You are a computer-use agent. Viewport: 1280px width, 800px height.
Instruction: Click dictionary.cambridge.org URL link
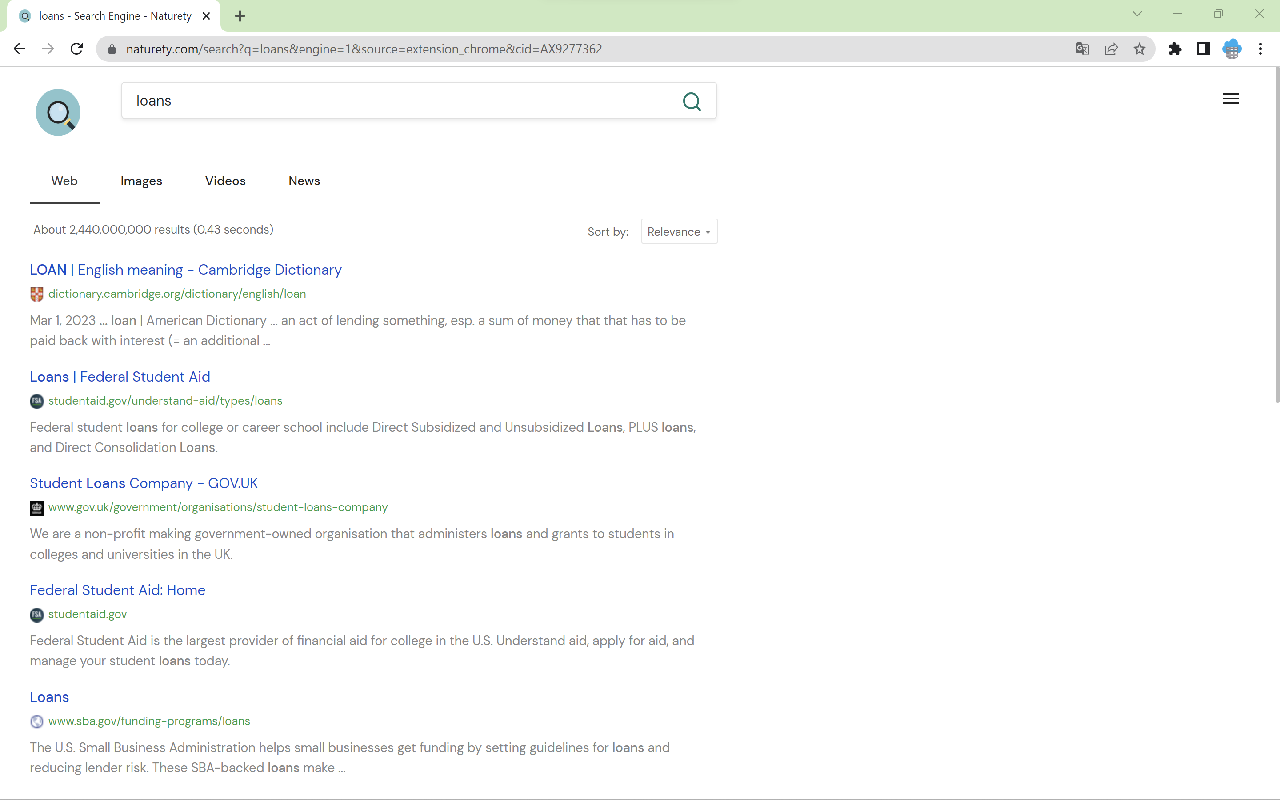tap(177, 294)
